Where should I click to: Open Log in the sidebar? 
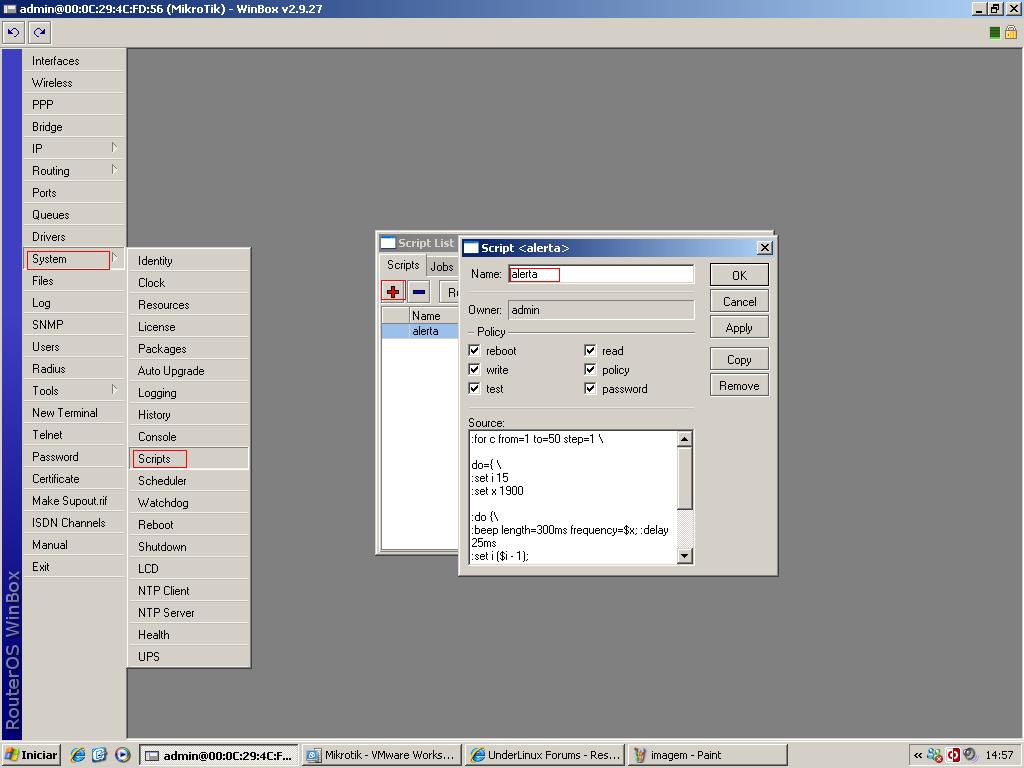tap(74, 303)
